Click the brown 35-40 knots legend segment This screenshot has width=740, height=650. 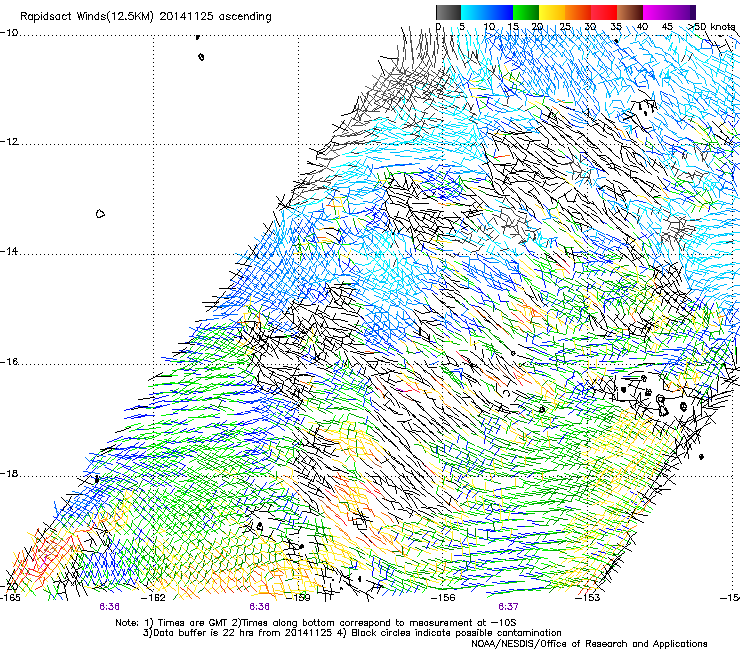[630, 12]
